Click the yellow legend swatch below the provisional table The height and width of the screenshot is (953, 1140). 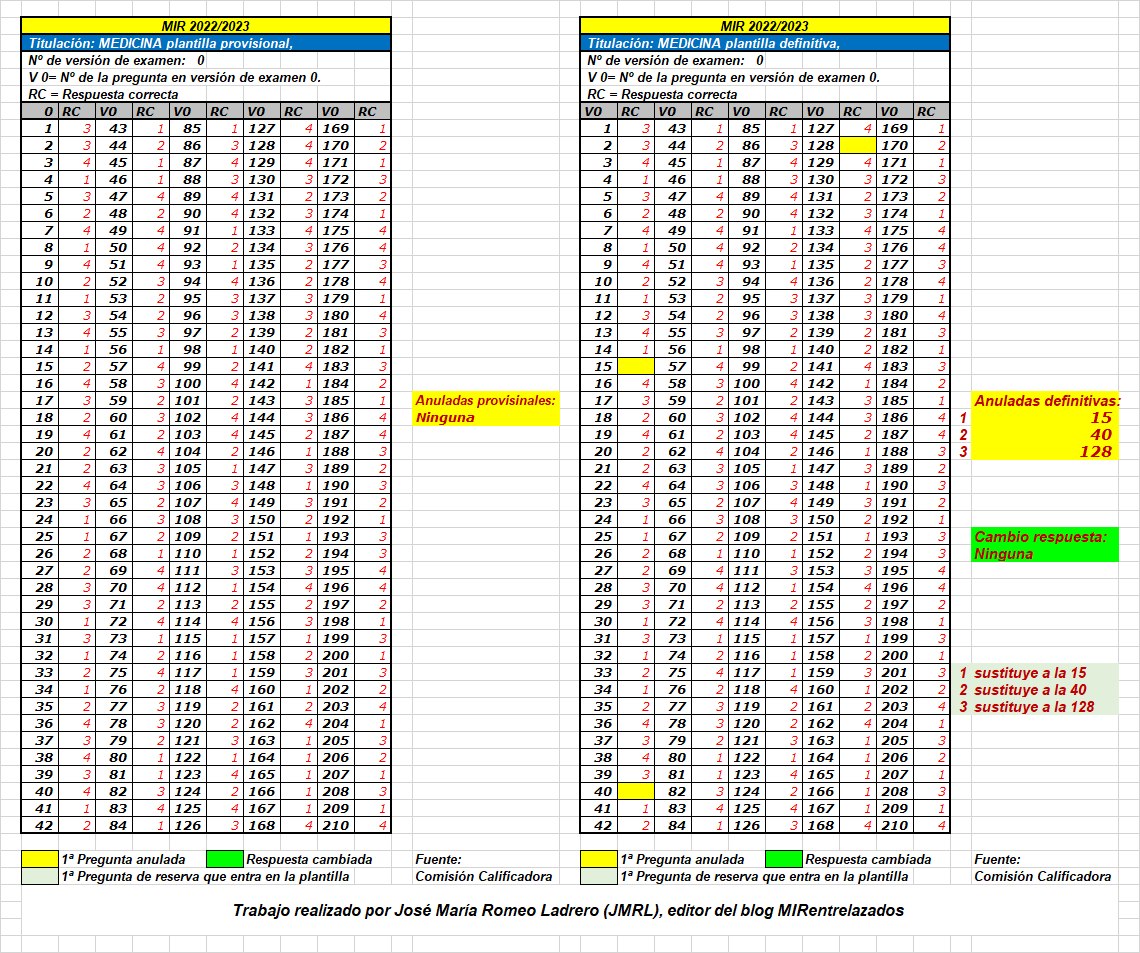[x=40, y=859]
